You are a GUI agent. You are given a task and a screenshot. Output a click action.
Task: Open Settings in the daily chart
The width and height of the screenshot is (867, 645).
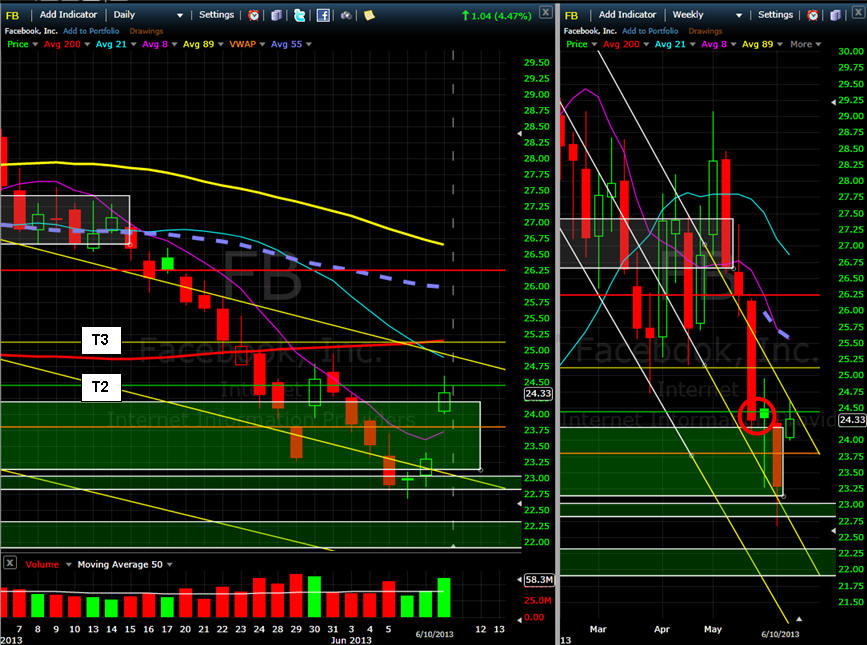click(216, 15)
